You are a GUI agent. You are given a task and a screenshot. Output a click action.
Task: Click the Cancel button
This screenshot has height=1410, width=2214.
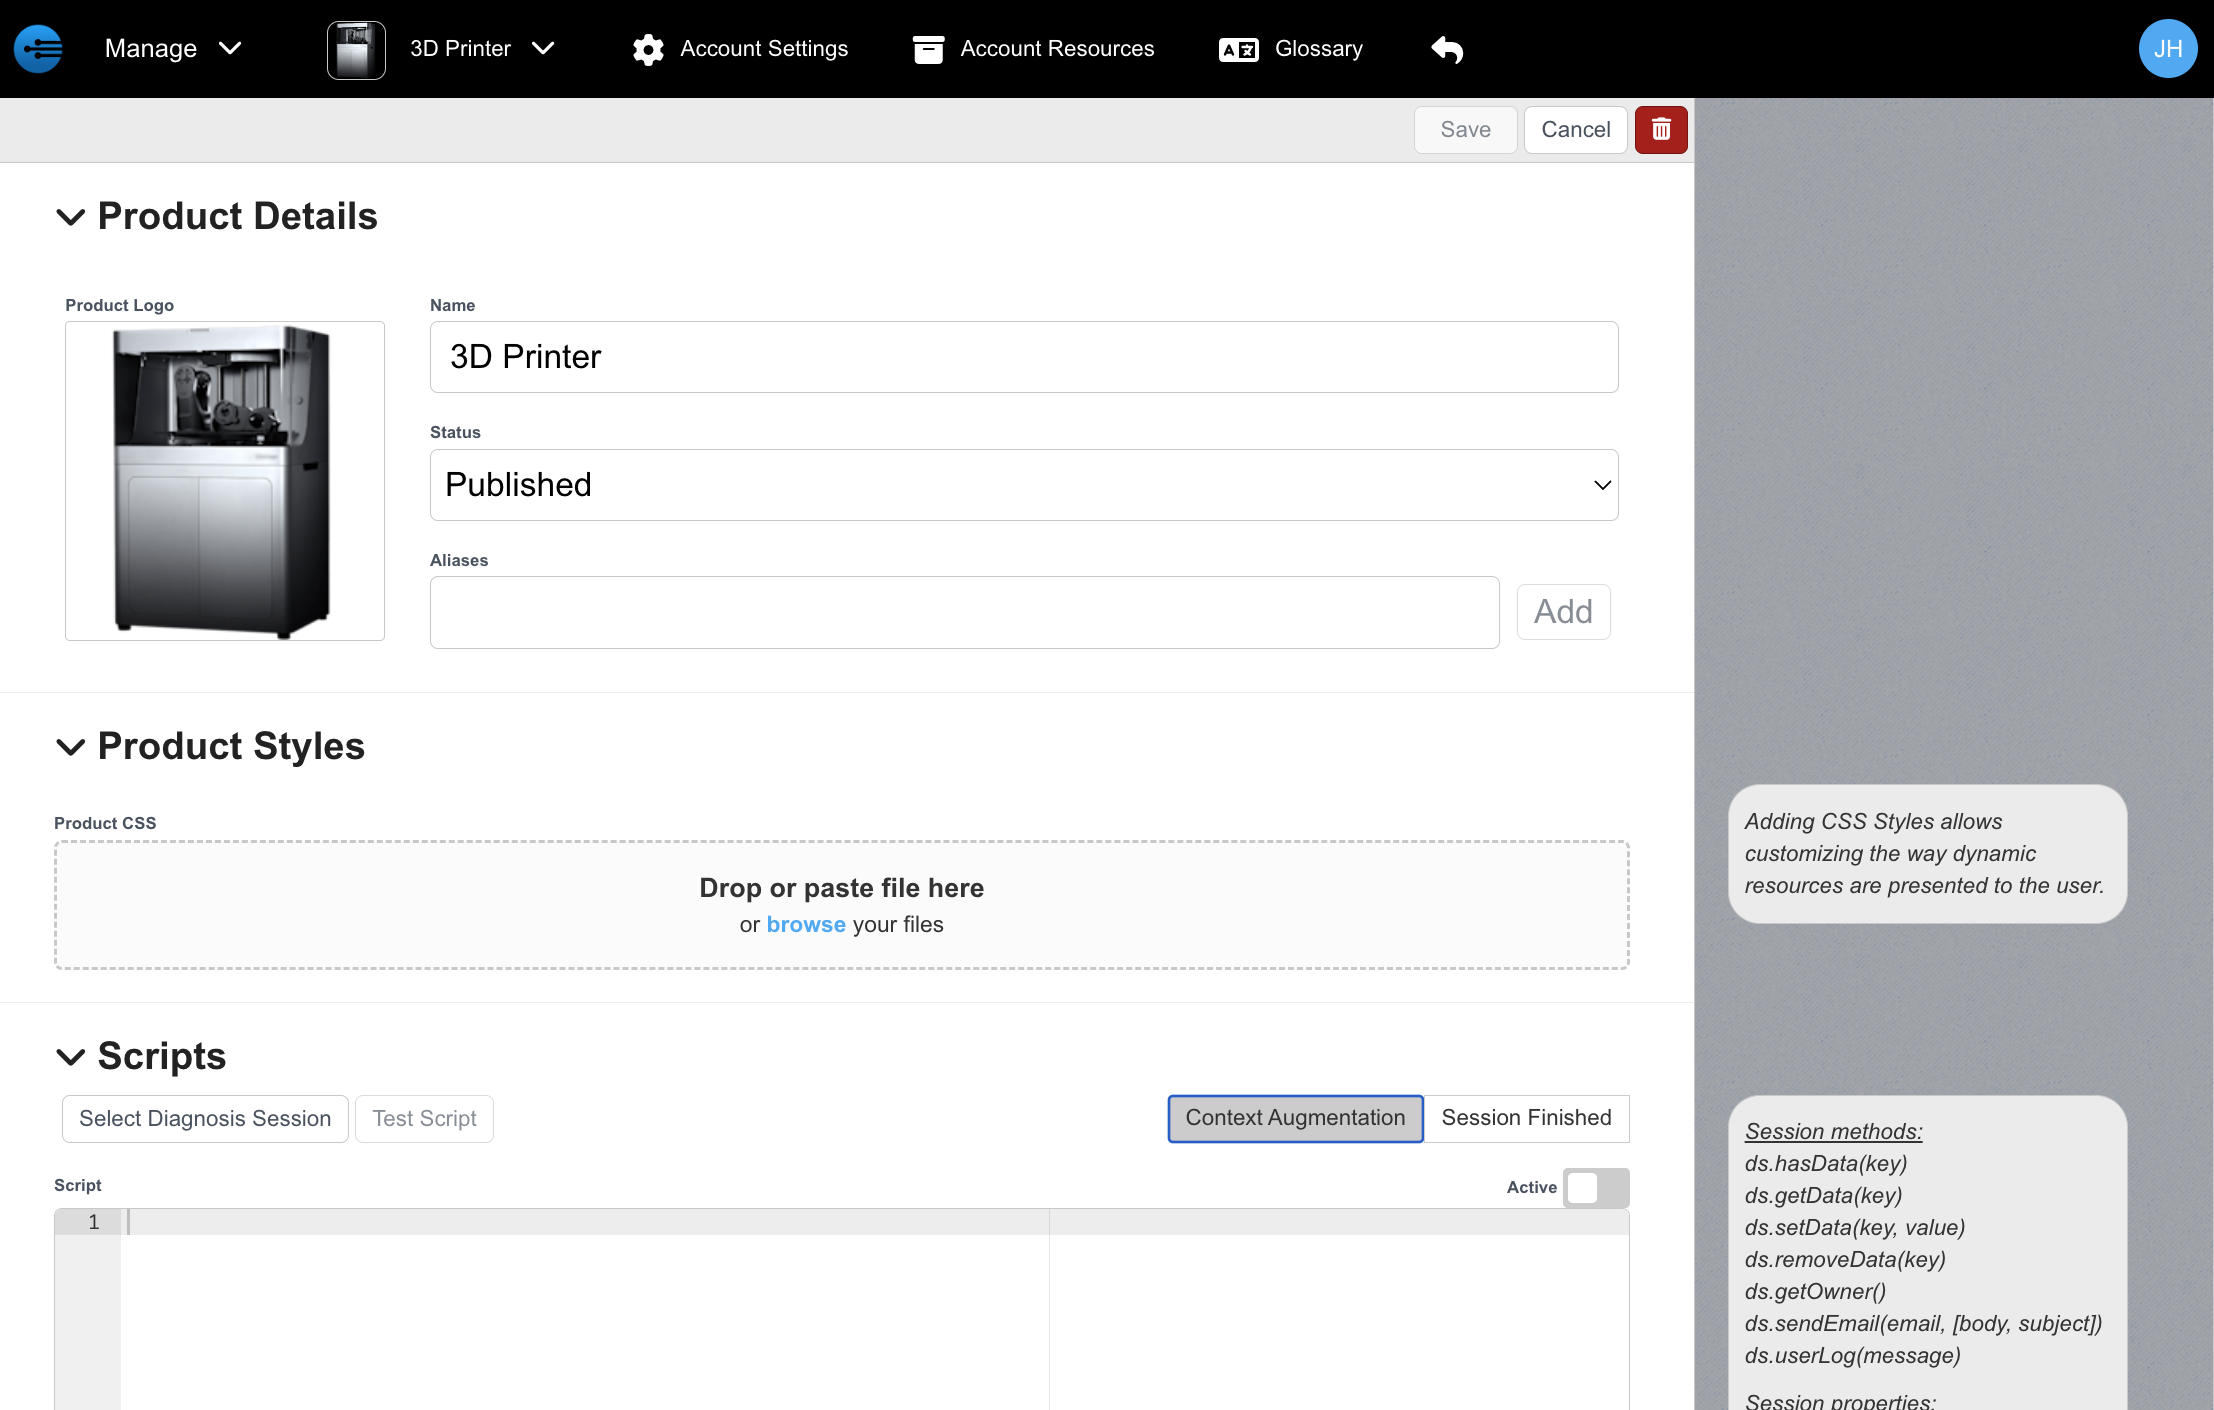pyautogui.click(x=1575, y=130)
